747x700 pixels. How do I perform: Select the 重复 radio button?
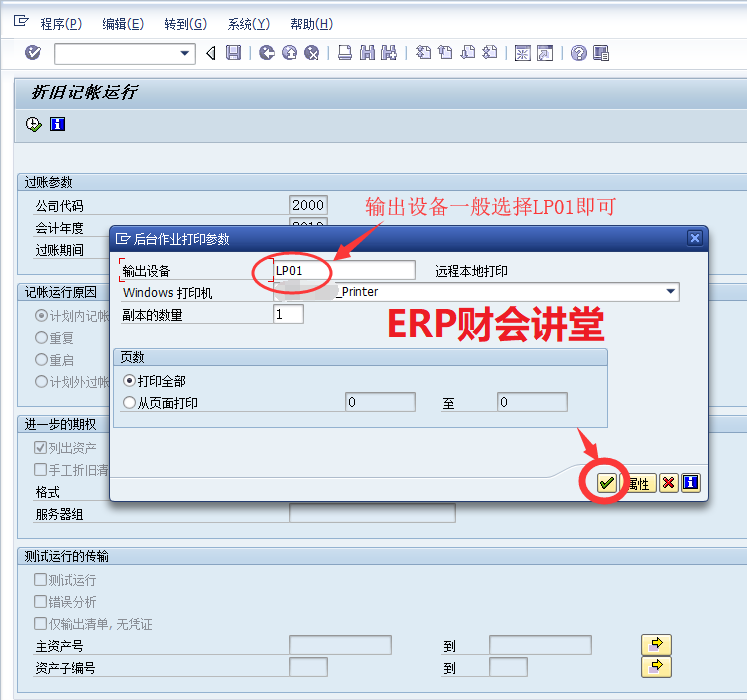[x=41, y=337]
